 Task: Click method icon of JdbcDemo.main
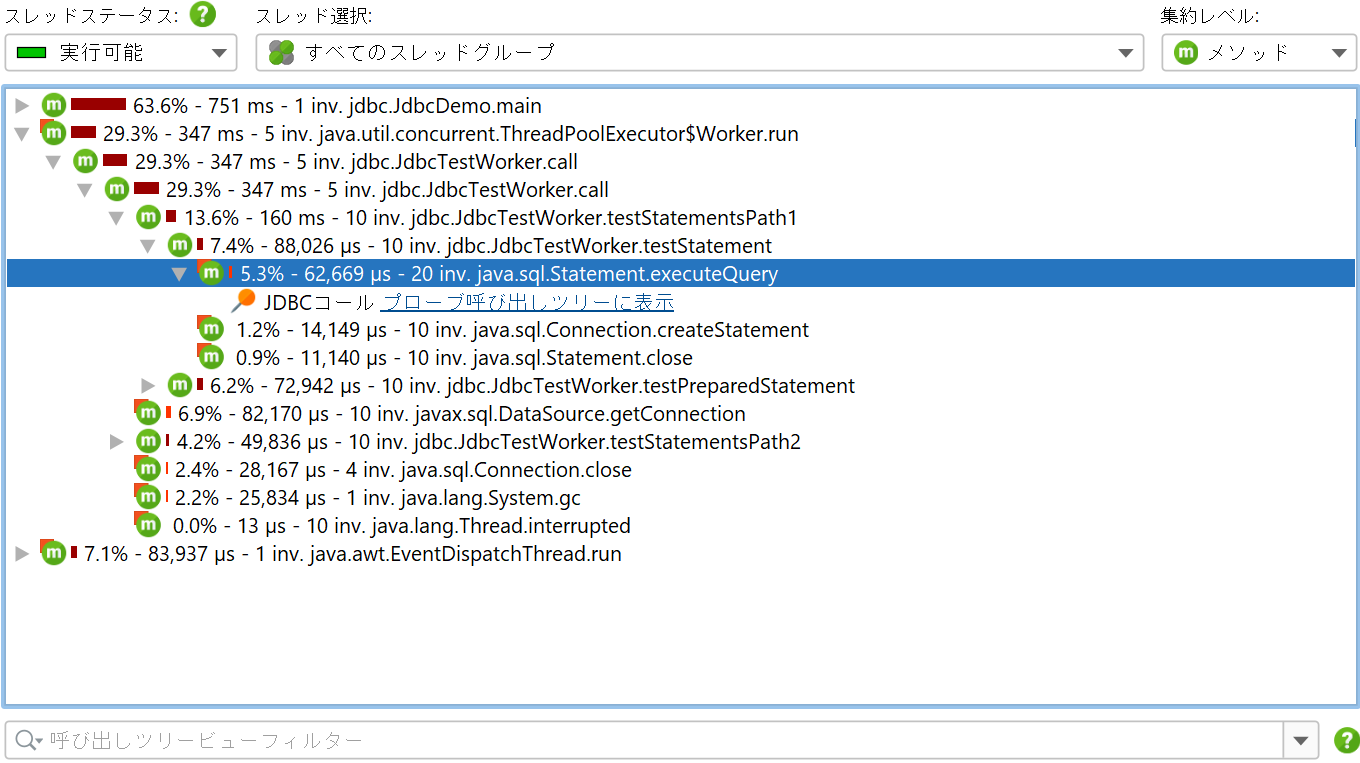pos(53,105)
